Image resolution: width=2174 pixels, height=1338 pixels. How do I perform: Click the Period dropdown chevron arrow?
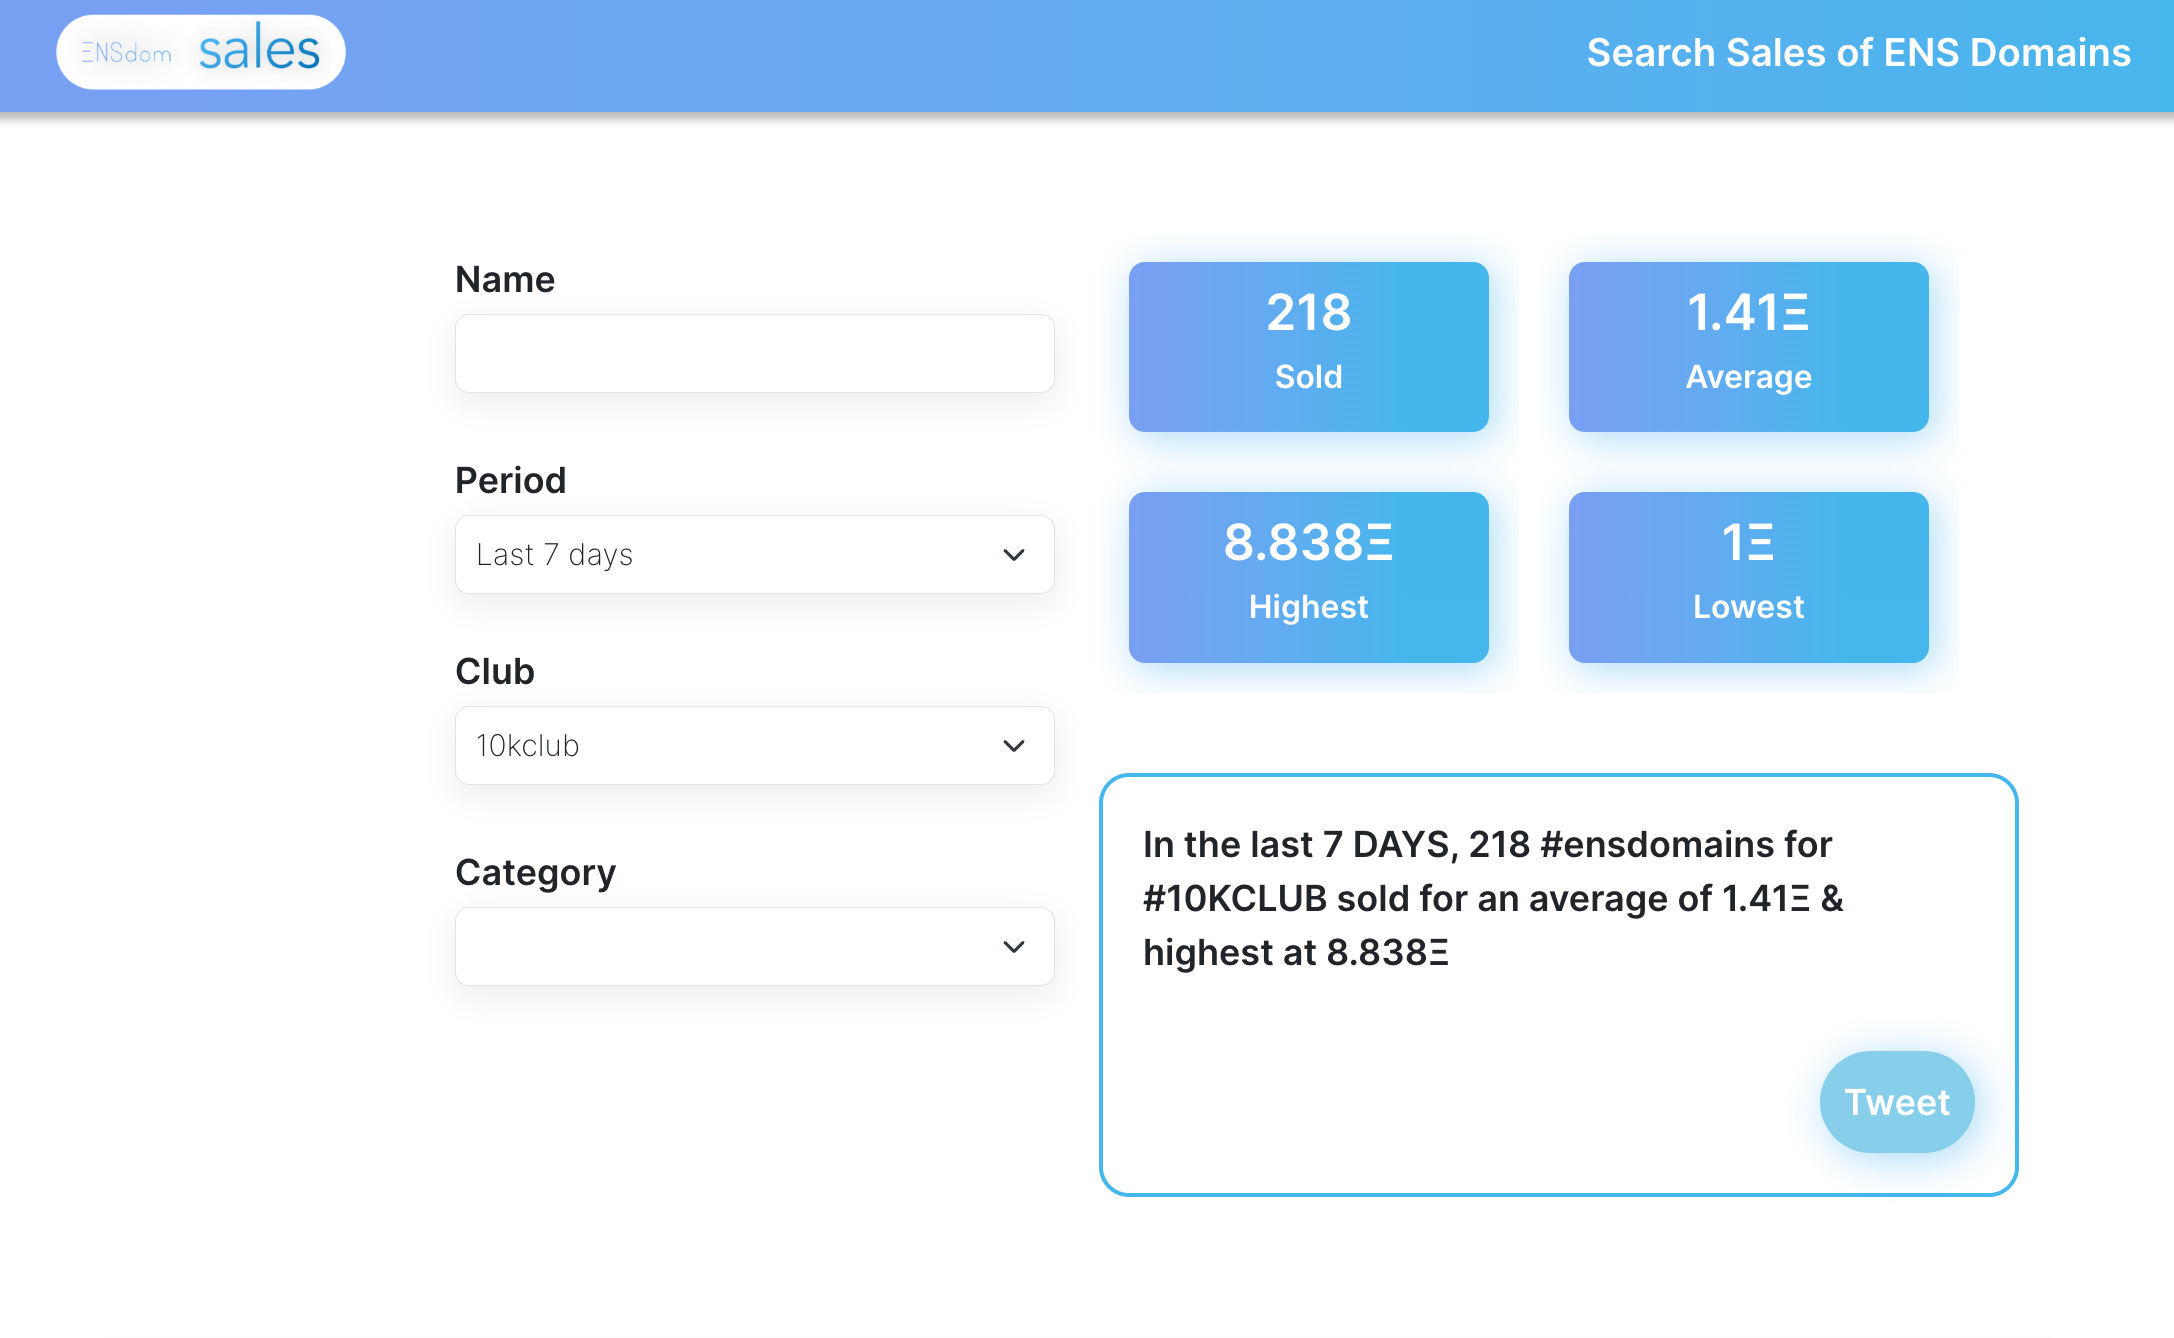(1013, 555)
